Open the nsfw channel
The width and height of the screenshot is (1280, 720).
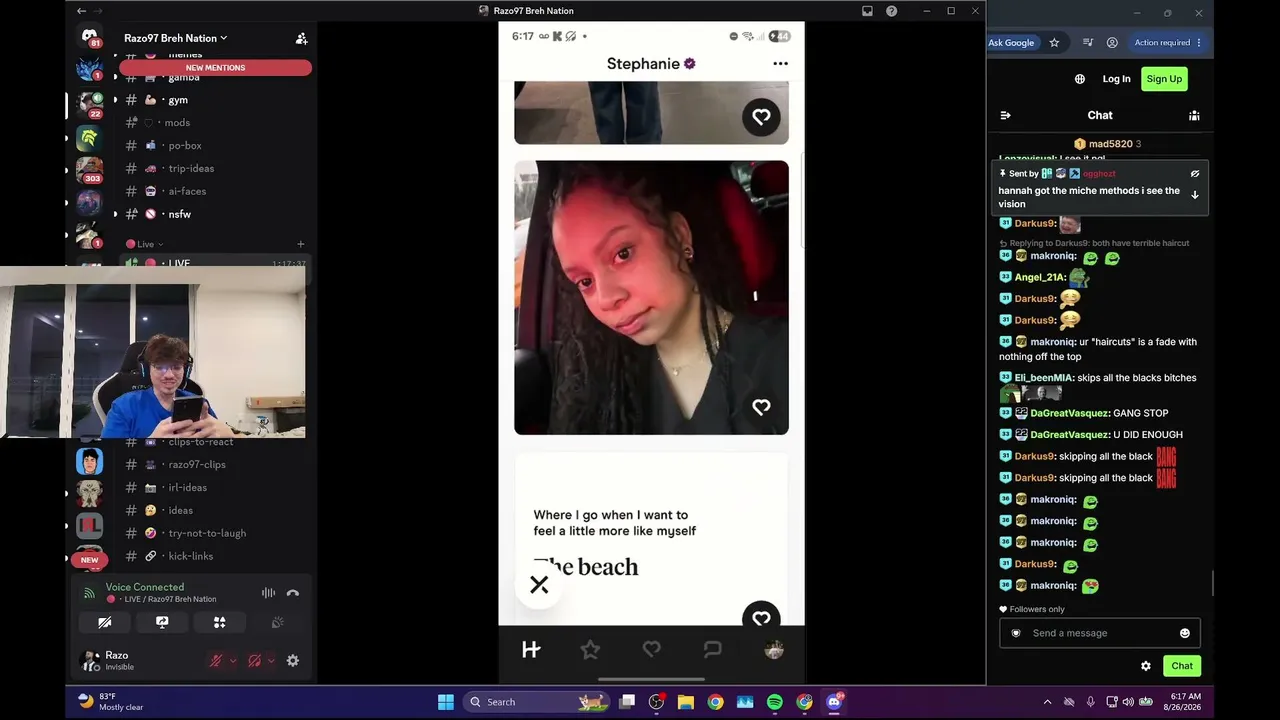(215, 214)
